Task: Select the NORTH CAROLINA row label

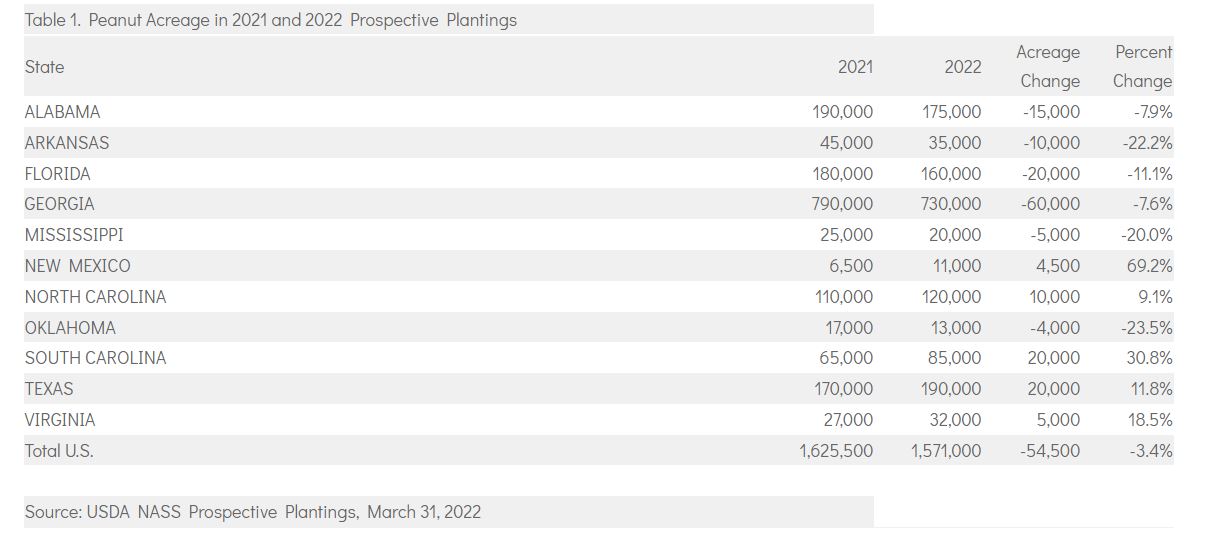Action: (x=96, y=297)
